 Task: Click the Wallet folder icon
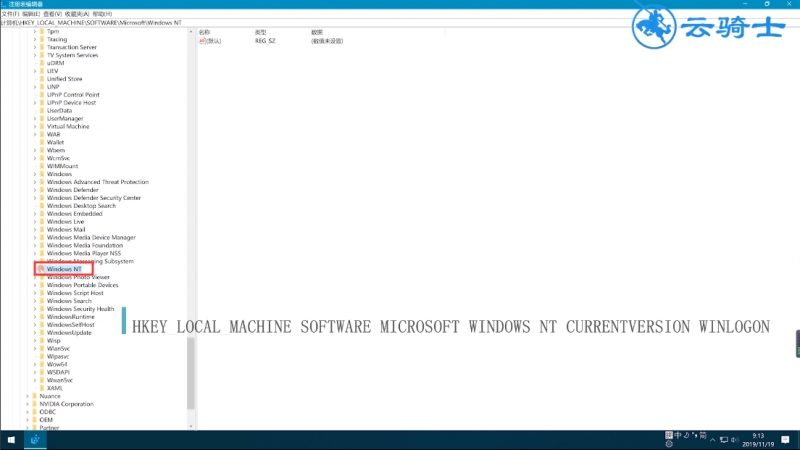42,142
